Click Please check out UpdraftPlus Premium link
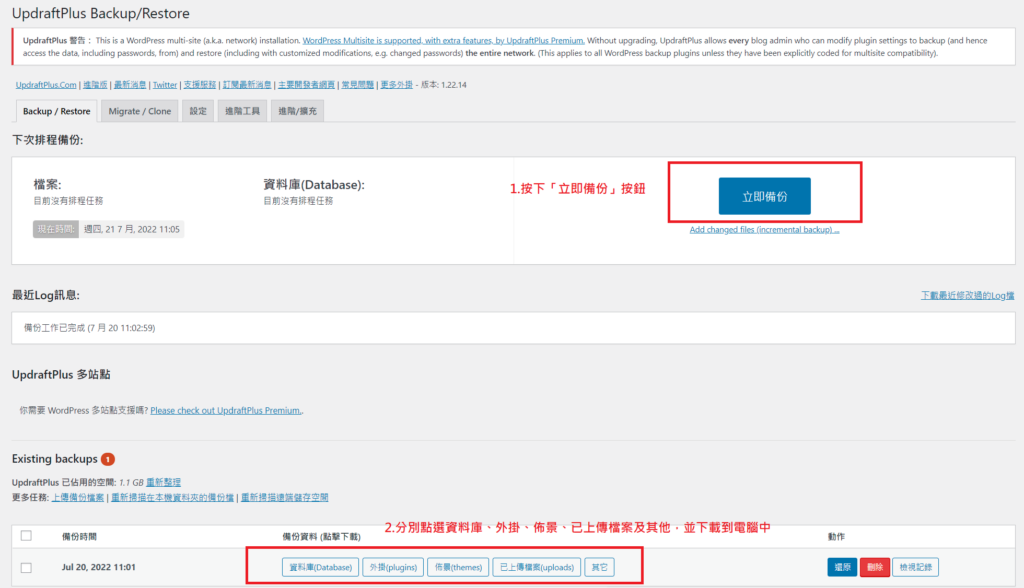 click(x=226, y=410)
